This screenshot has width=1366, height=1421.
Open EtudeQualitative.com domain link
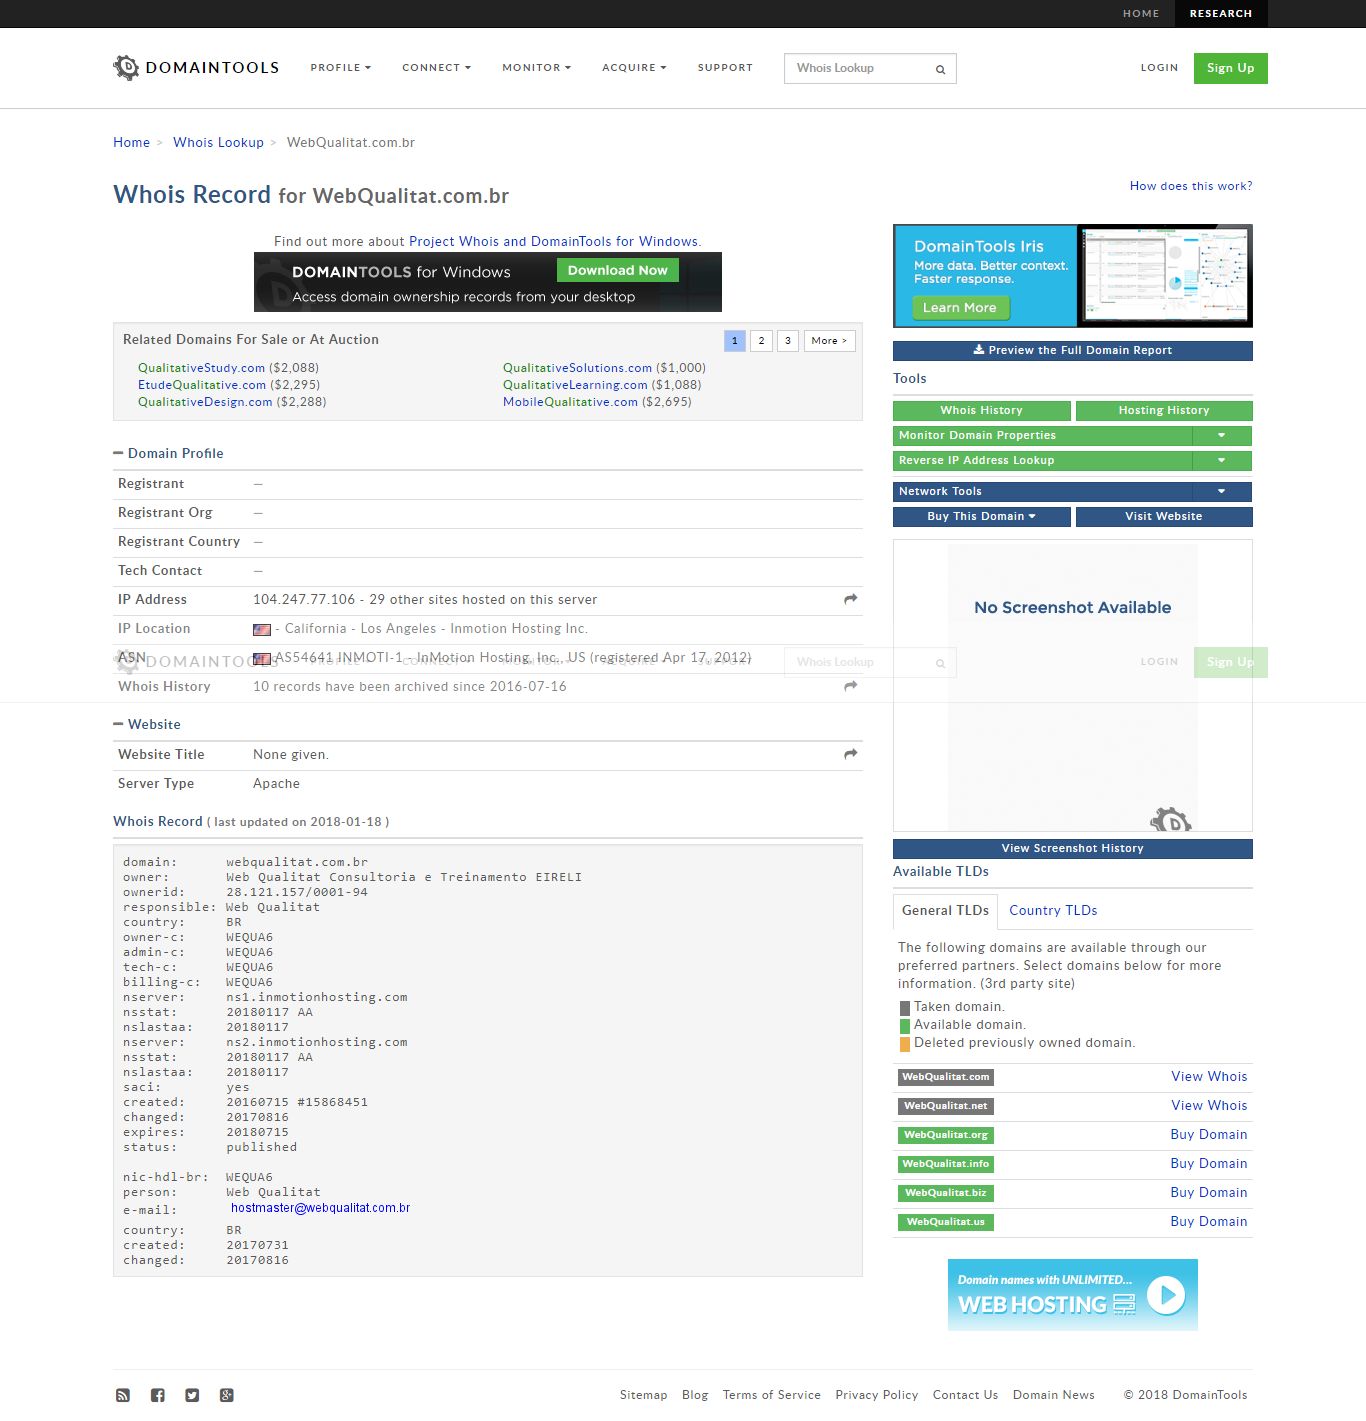coord(202,385)
